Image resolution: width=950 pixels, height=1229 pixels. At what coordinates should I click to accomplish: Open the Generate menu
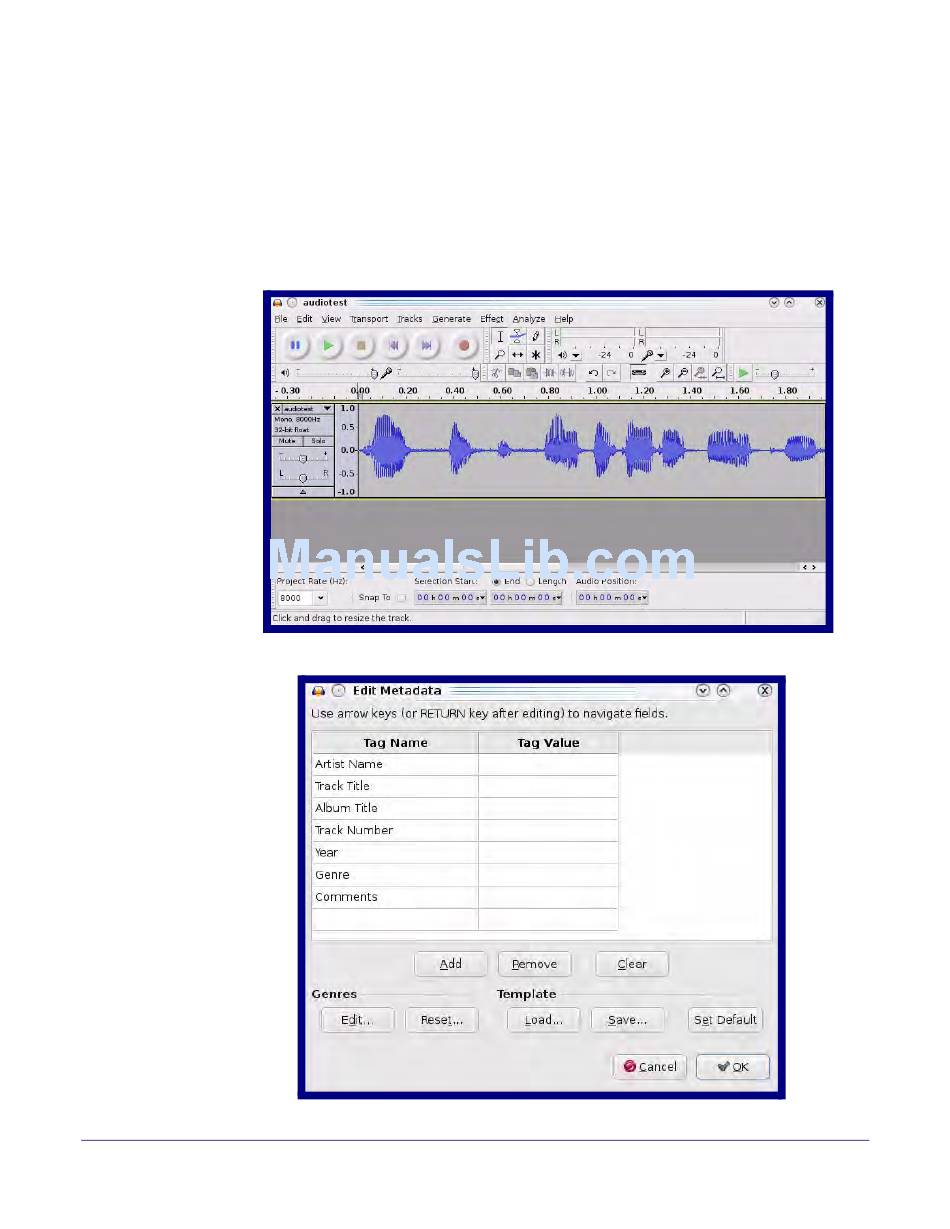[x=451, y=319]
